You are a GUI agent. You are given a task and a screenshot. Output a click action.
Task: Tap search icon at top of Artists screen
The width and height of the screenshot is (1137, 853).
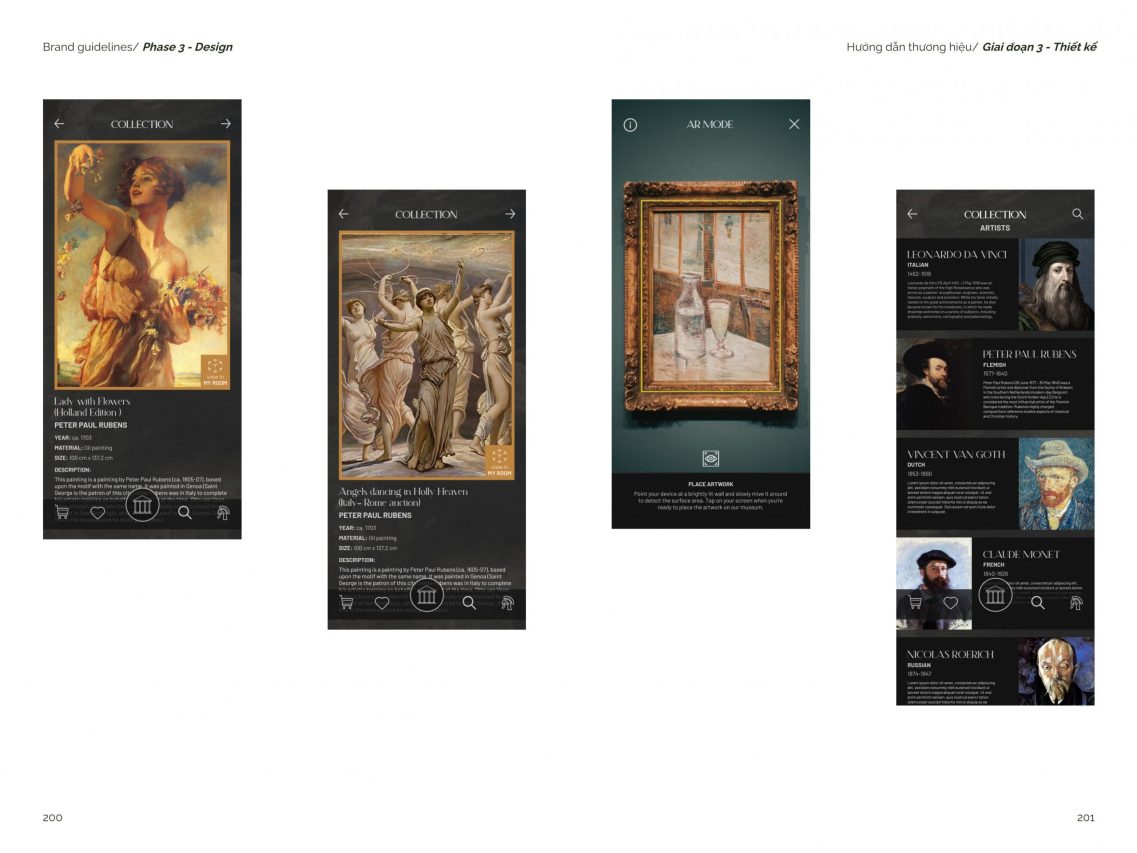coord(1078,214)
